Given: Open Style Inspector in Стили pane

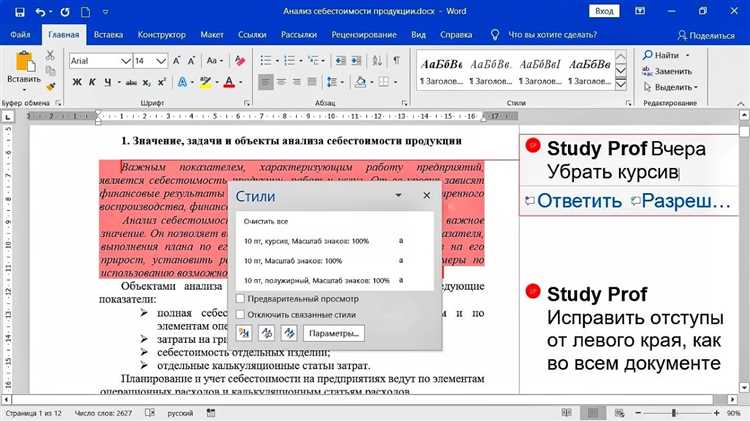Looking at the screenshot, I should pyautogui.click(x=266, y=333).
